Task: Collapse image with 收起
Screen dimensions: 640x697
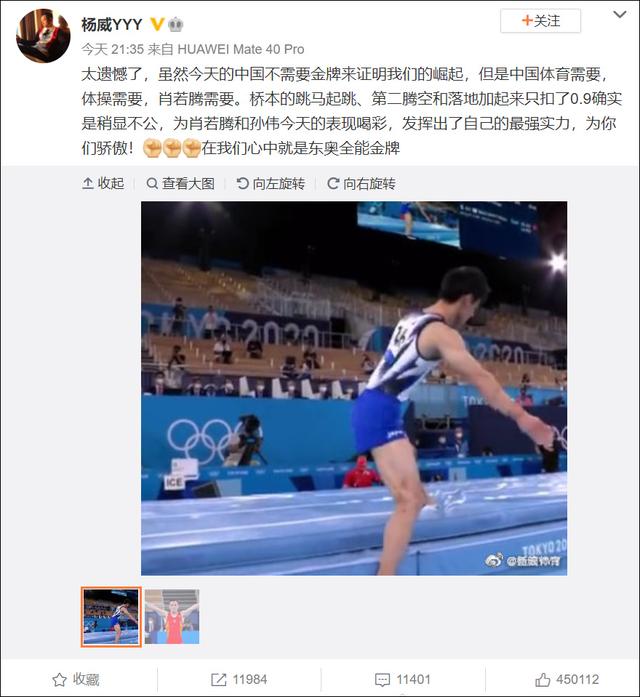Action: pos(103,183)
